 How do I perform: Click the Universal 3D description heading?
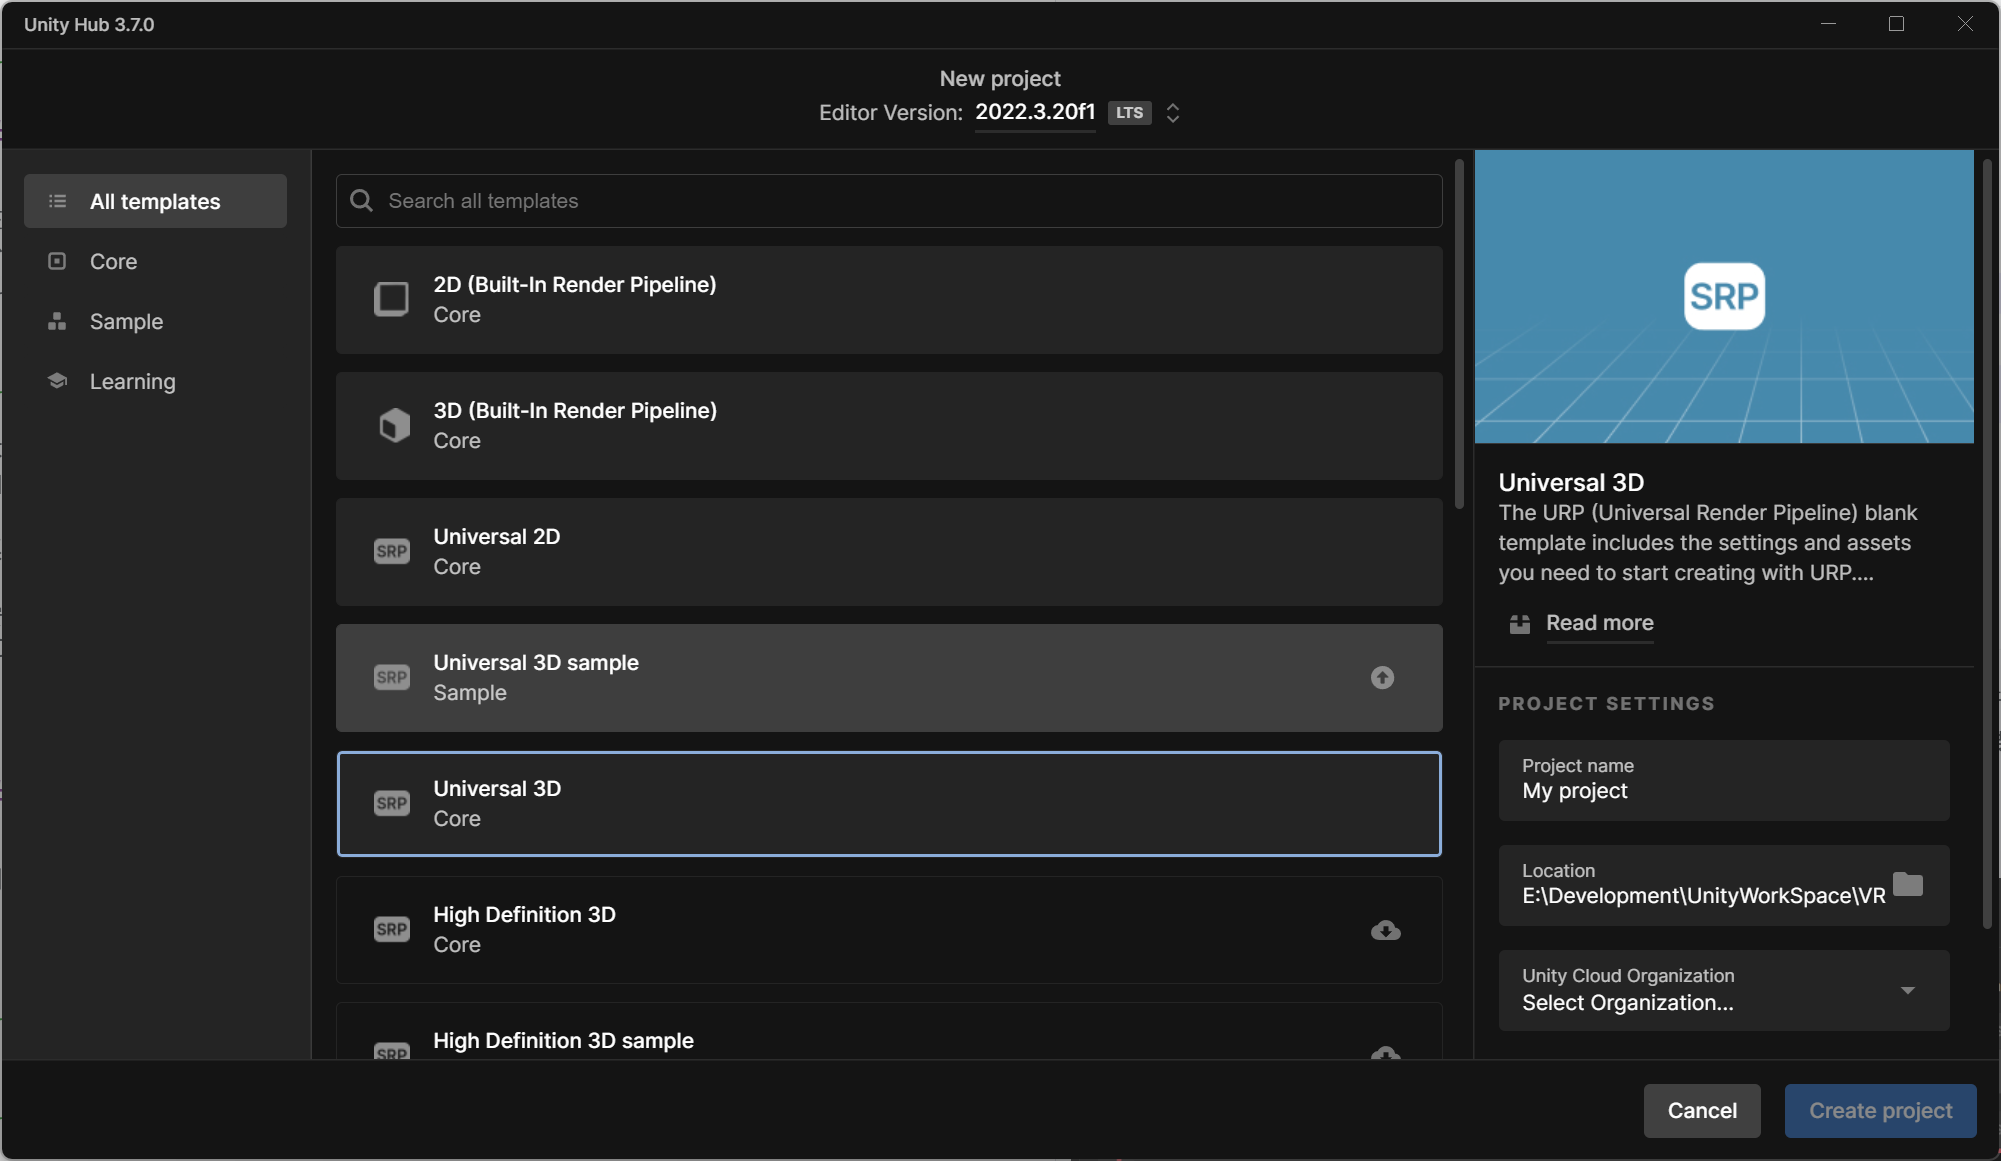click(1571, 482)
